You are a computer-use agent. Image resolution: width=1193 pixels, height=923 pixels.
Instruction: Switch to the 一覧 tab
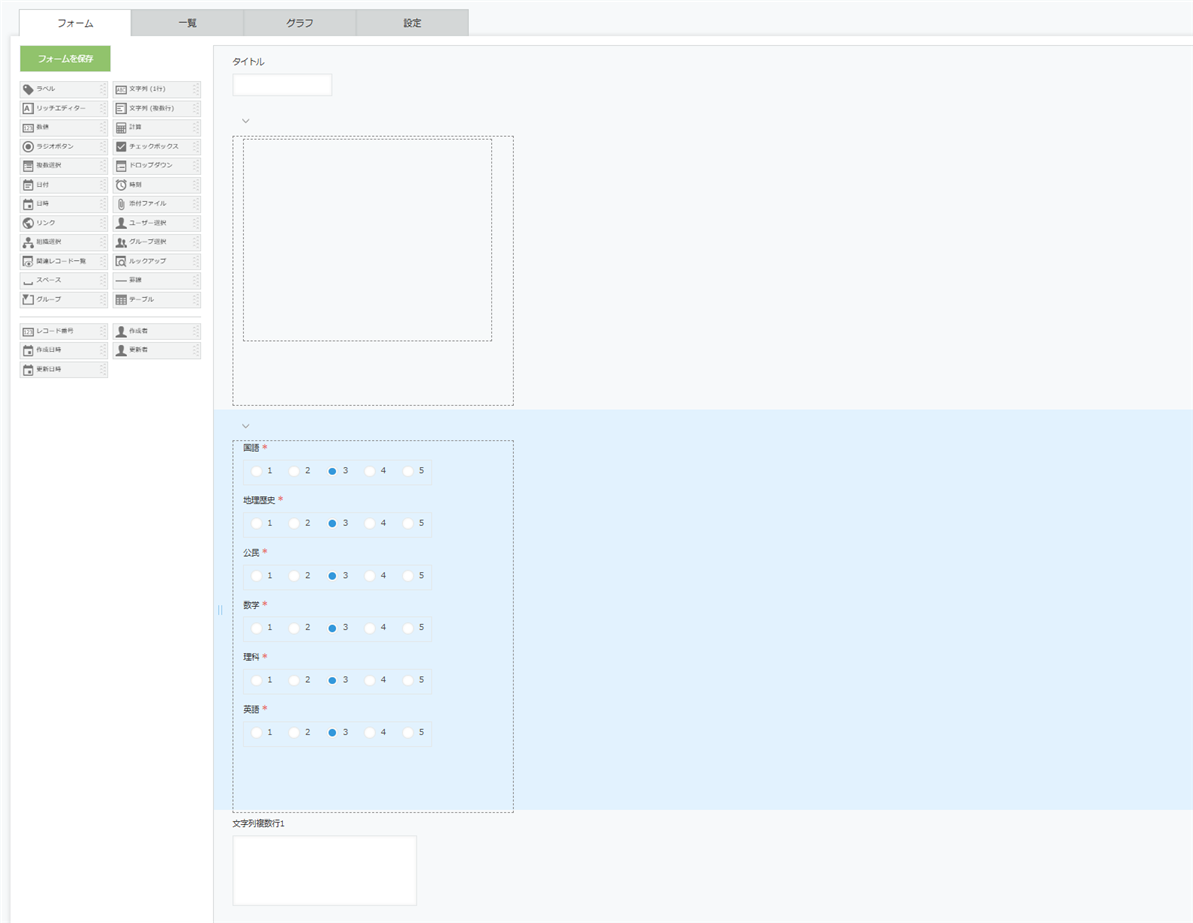[187, 23]
